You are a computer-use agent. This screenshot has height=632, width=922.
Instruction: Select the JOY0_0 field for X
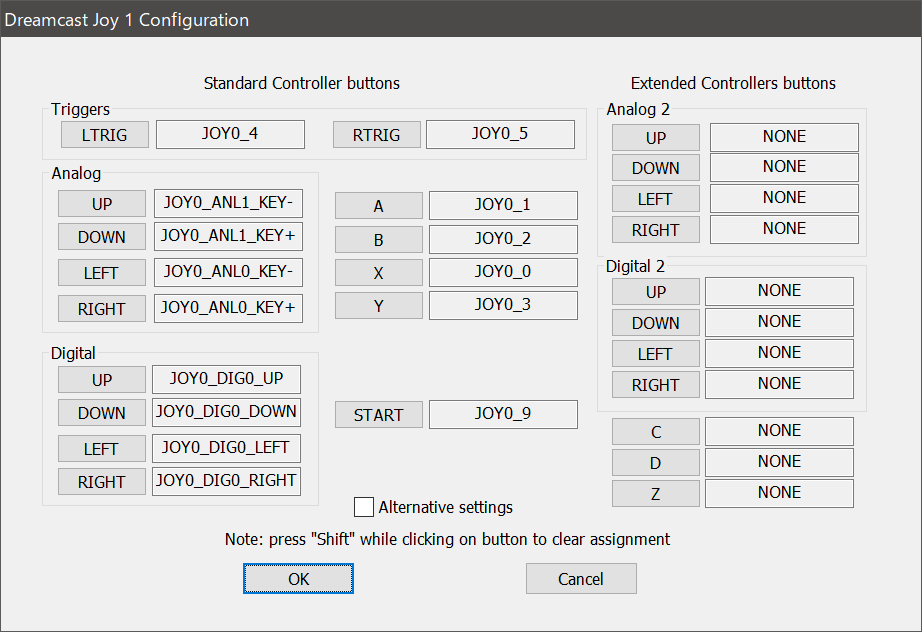[x=503, y=272]
